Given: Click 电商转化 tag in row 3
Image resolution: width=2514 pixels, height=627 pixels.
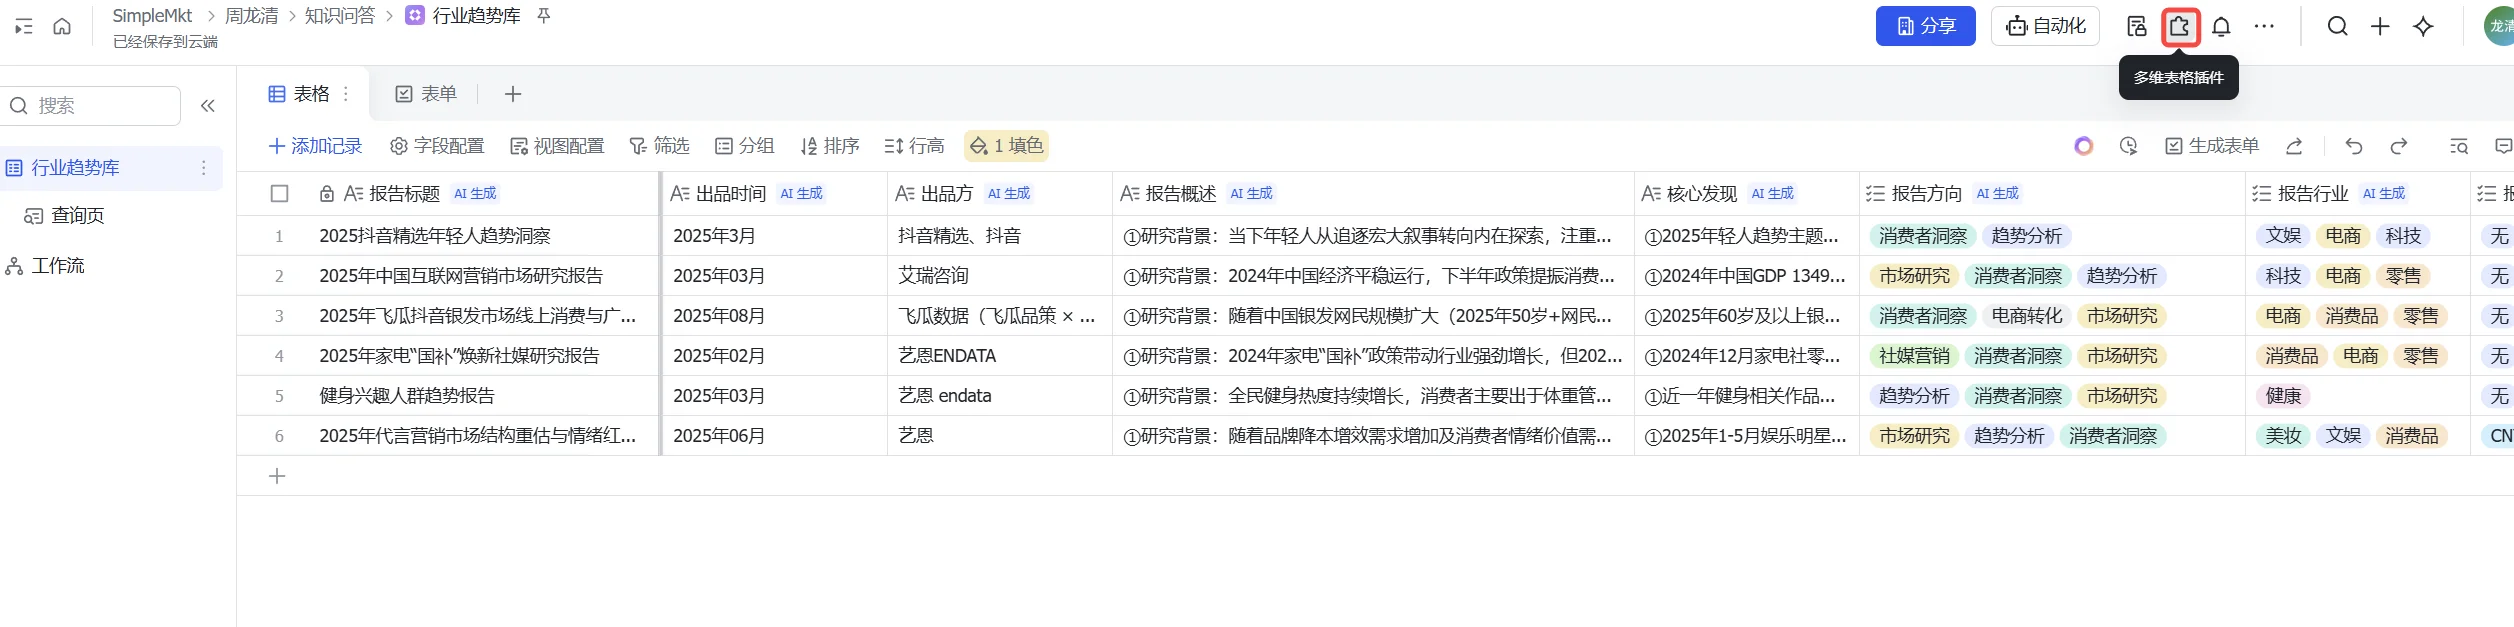Looking at the screenshot, I should click(2026, 316).
